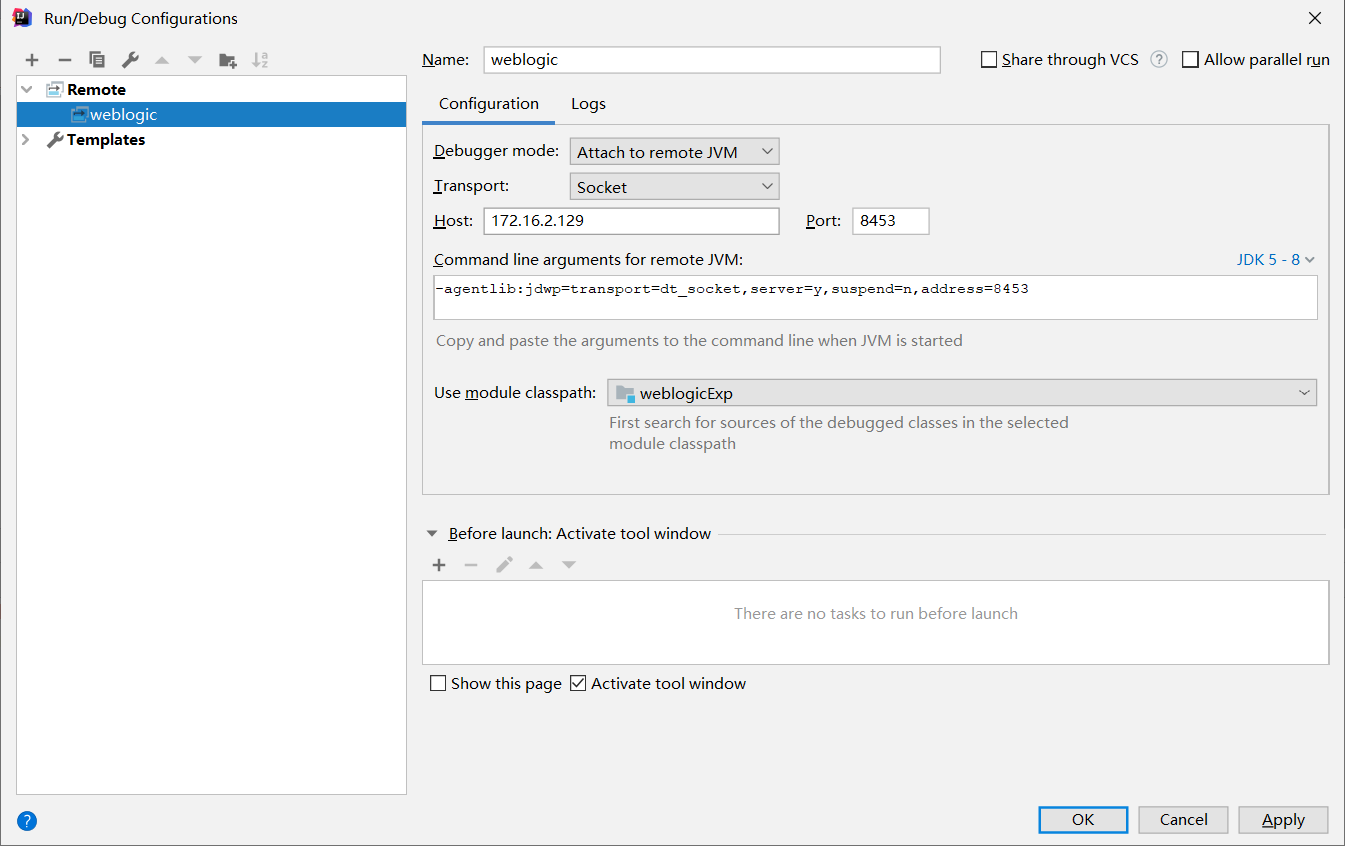Open JDK 5 - 8 version selector

pyautogui.click(x=1275, y=259)
